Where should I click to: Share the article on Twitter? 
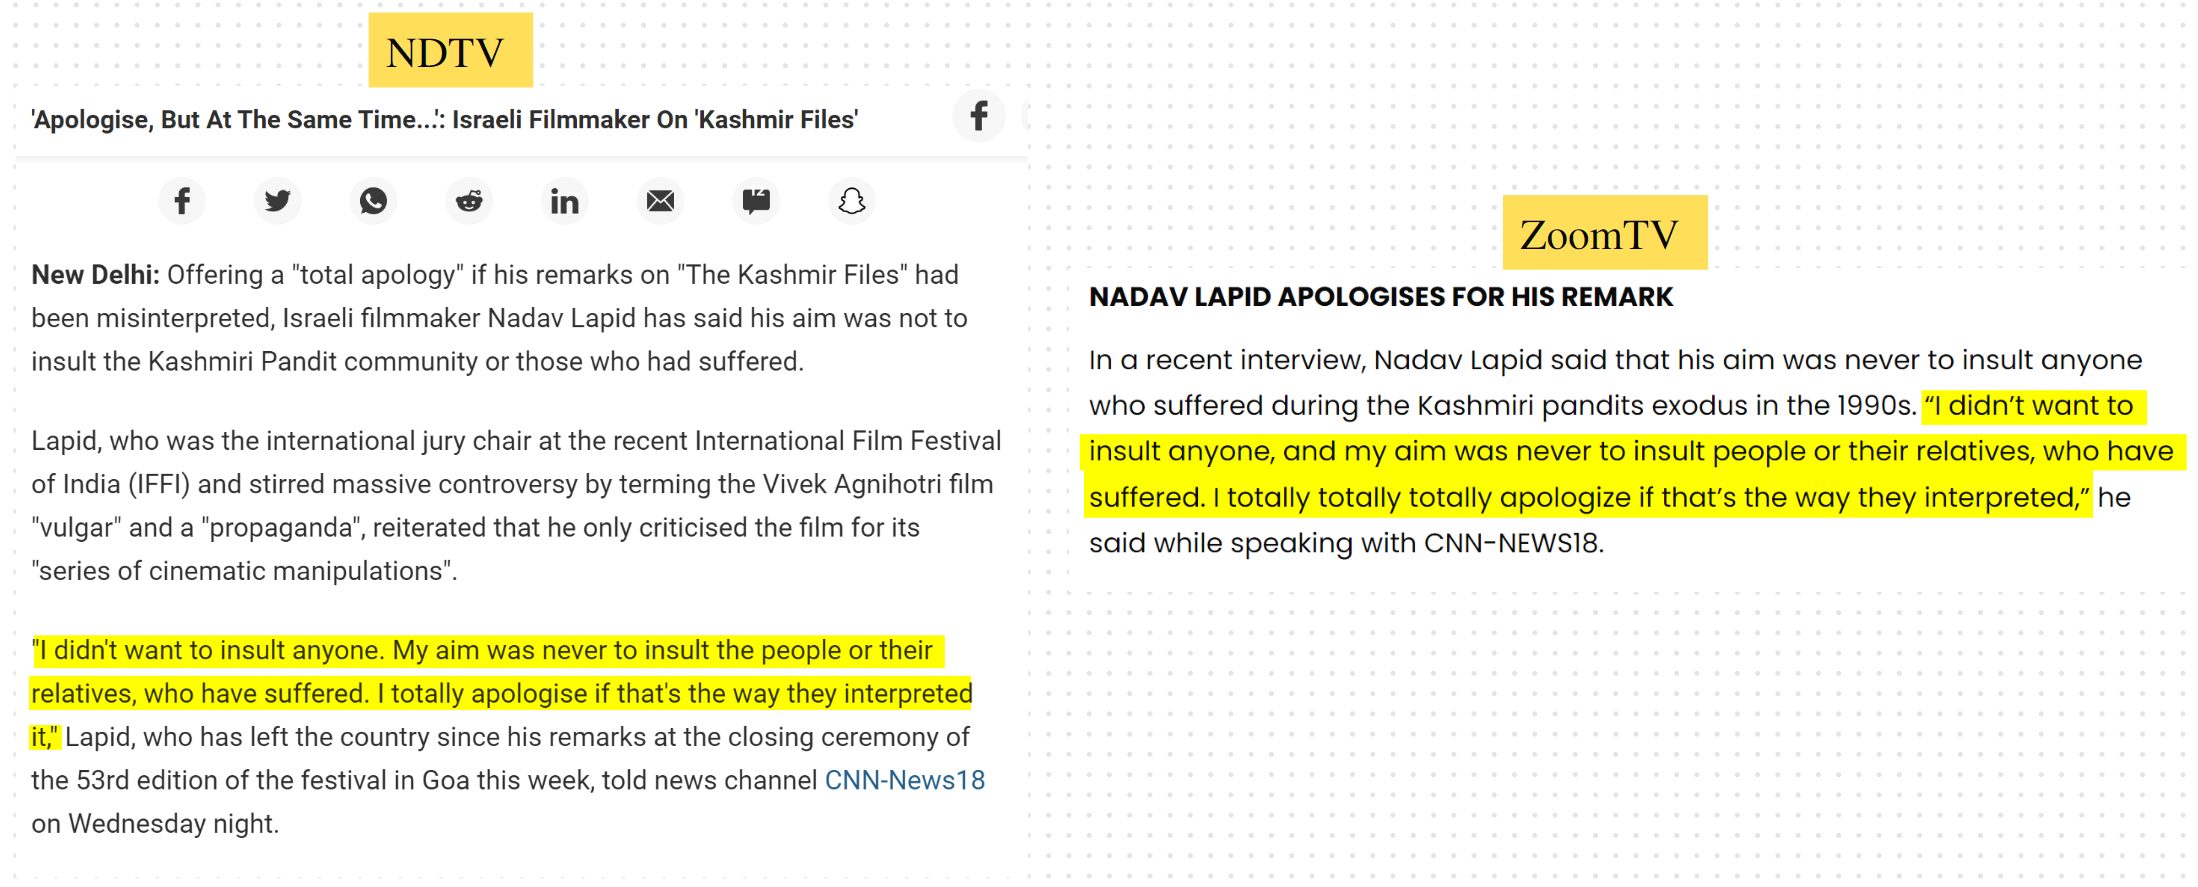coord(277,201)
